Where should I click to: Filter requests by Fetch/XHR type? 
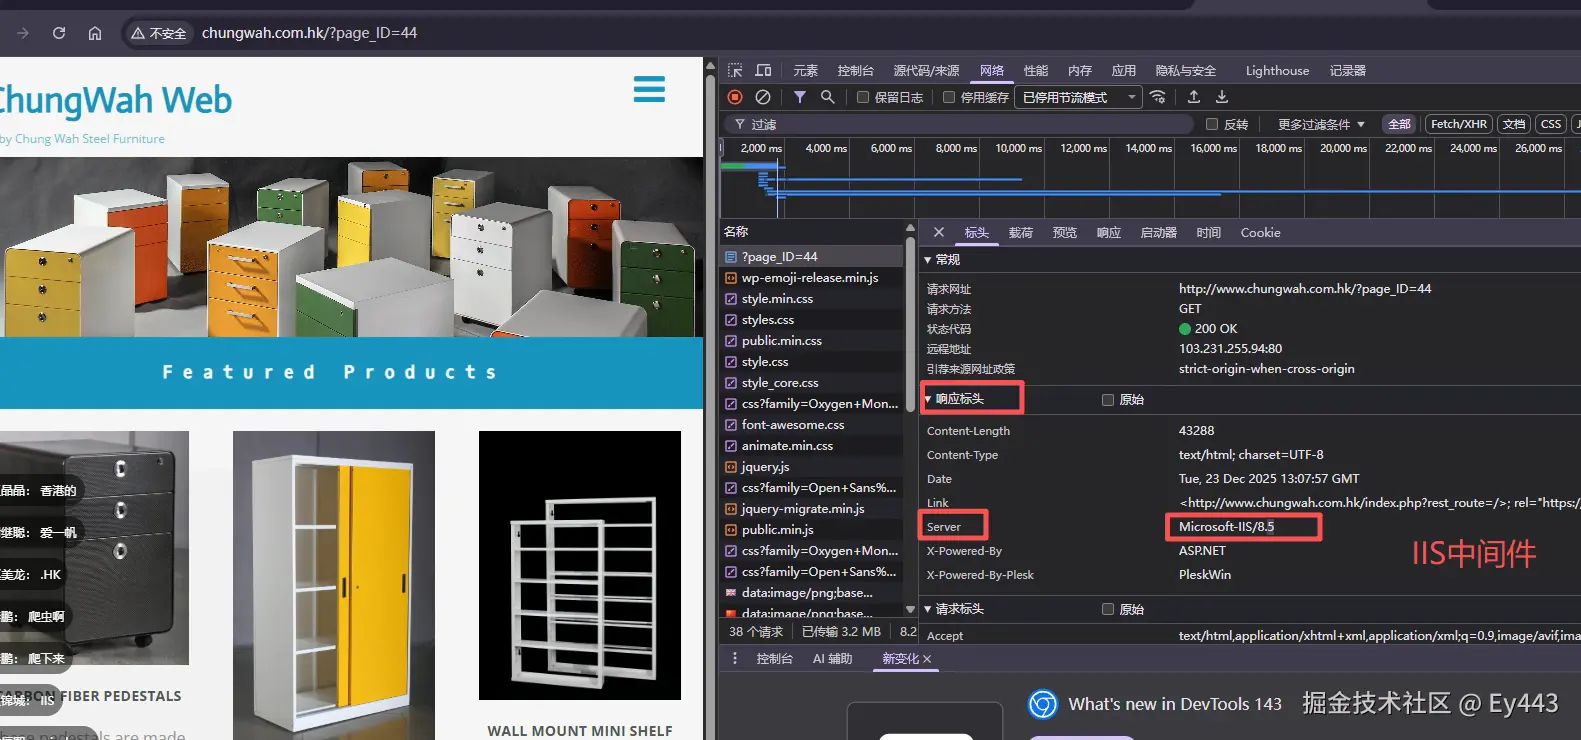(1459, 124)
